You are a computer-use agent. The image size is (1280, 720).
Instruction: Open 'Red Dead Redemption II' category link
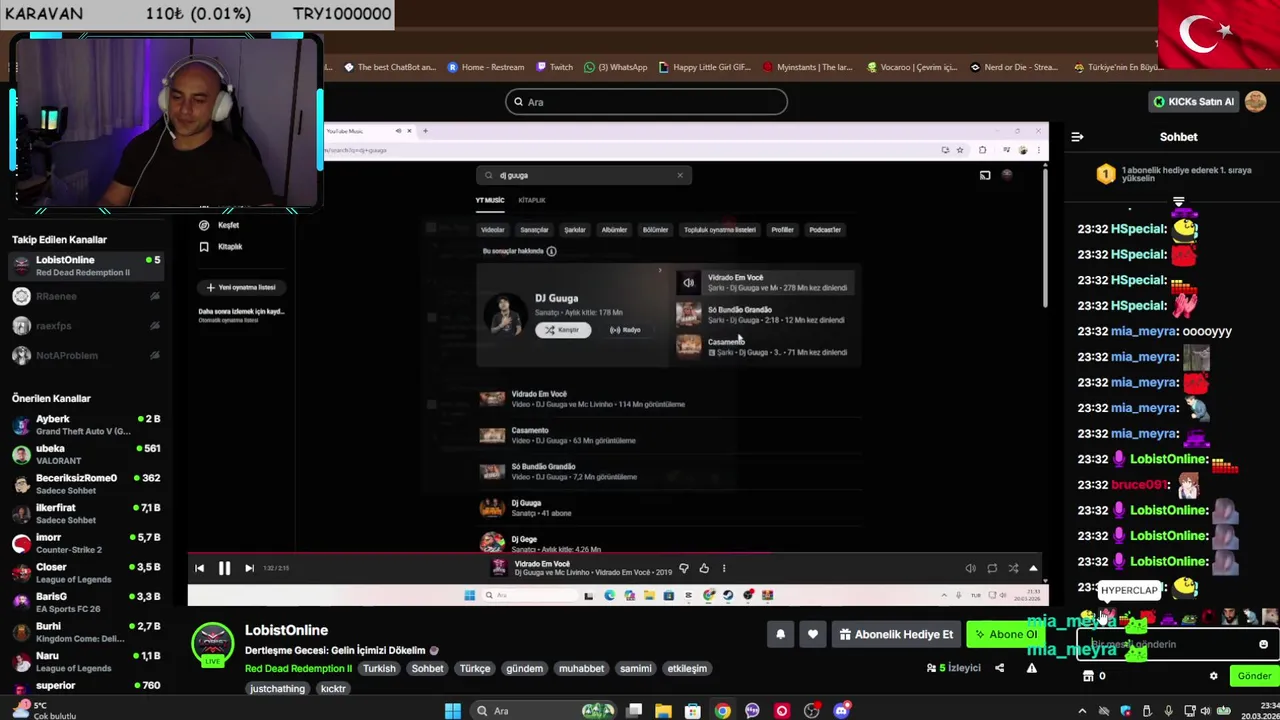coord(298,668)
